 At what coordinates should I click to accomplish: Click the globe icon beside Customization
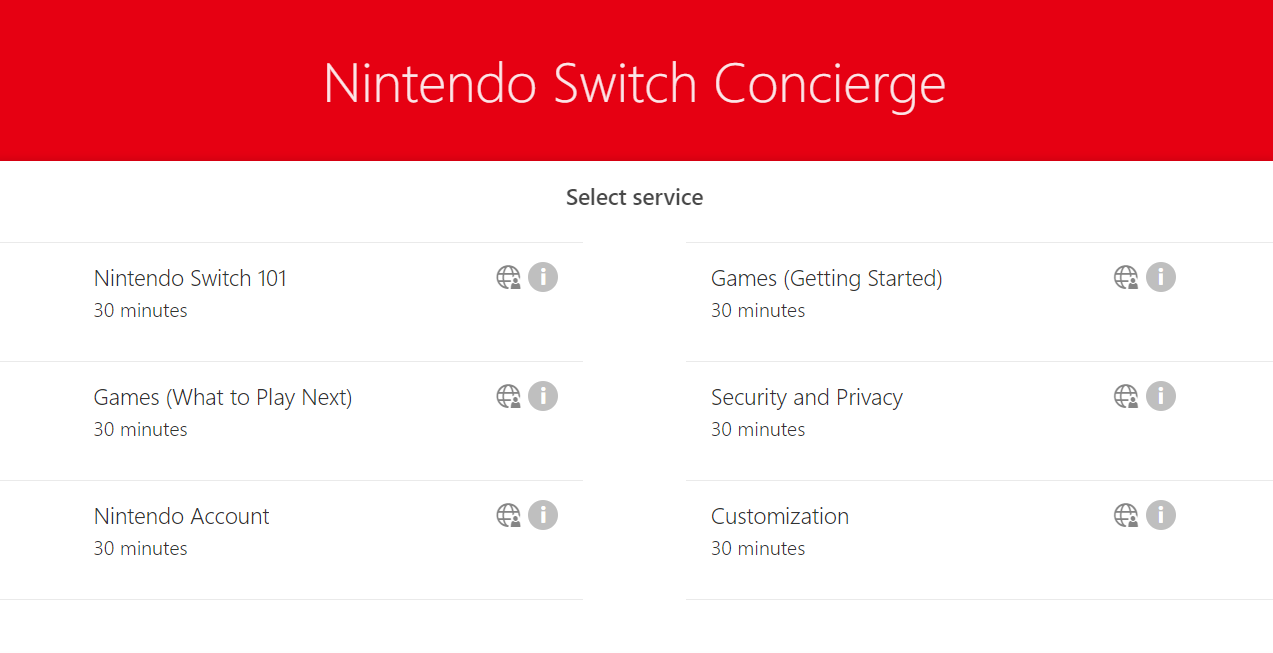1126,515
